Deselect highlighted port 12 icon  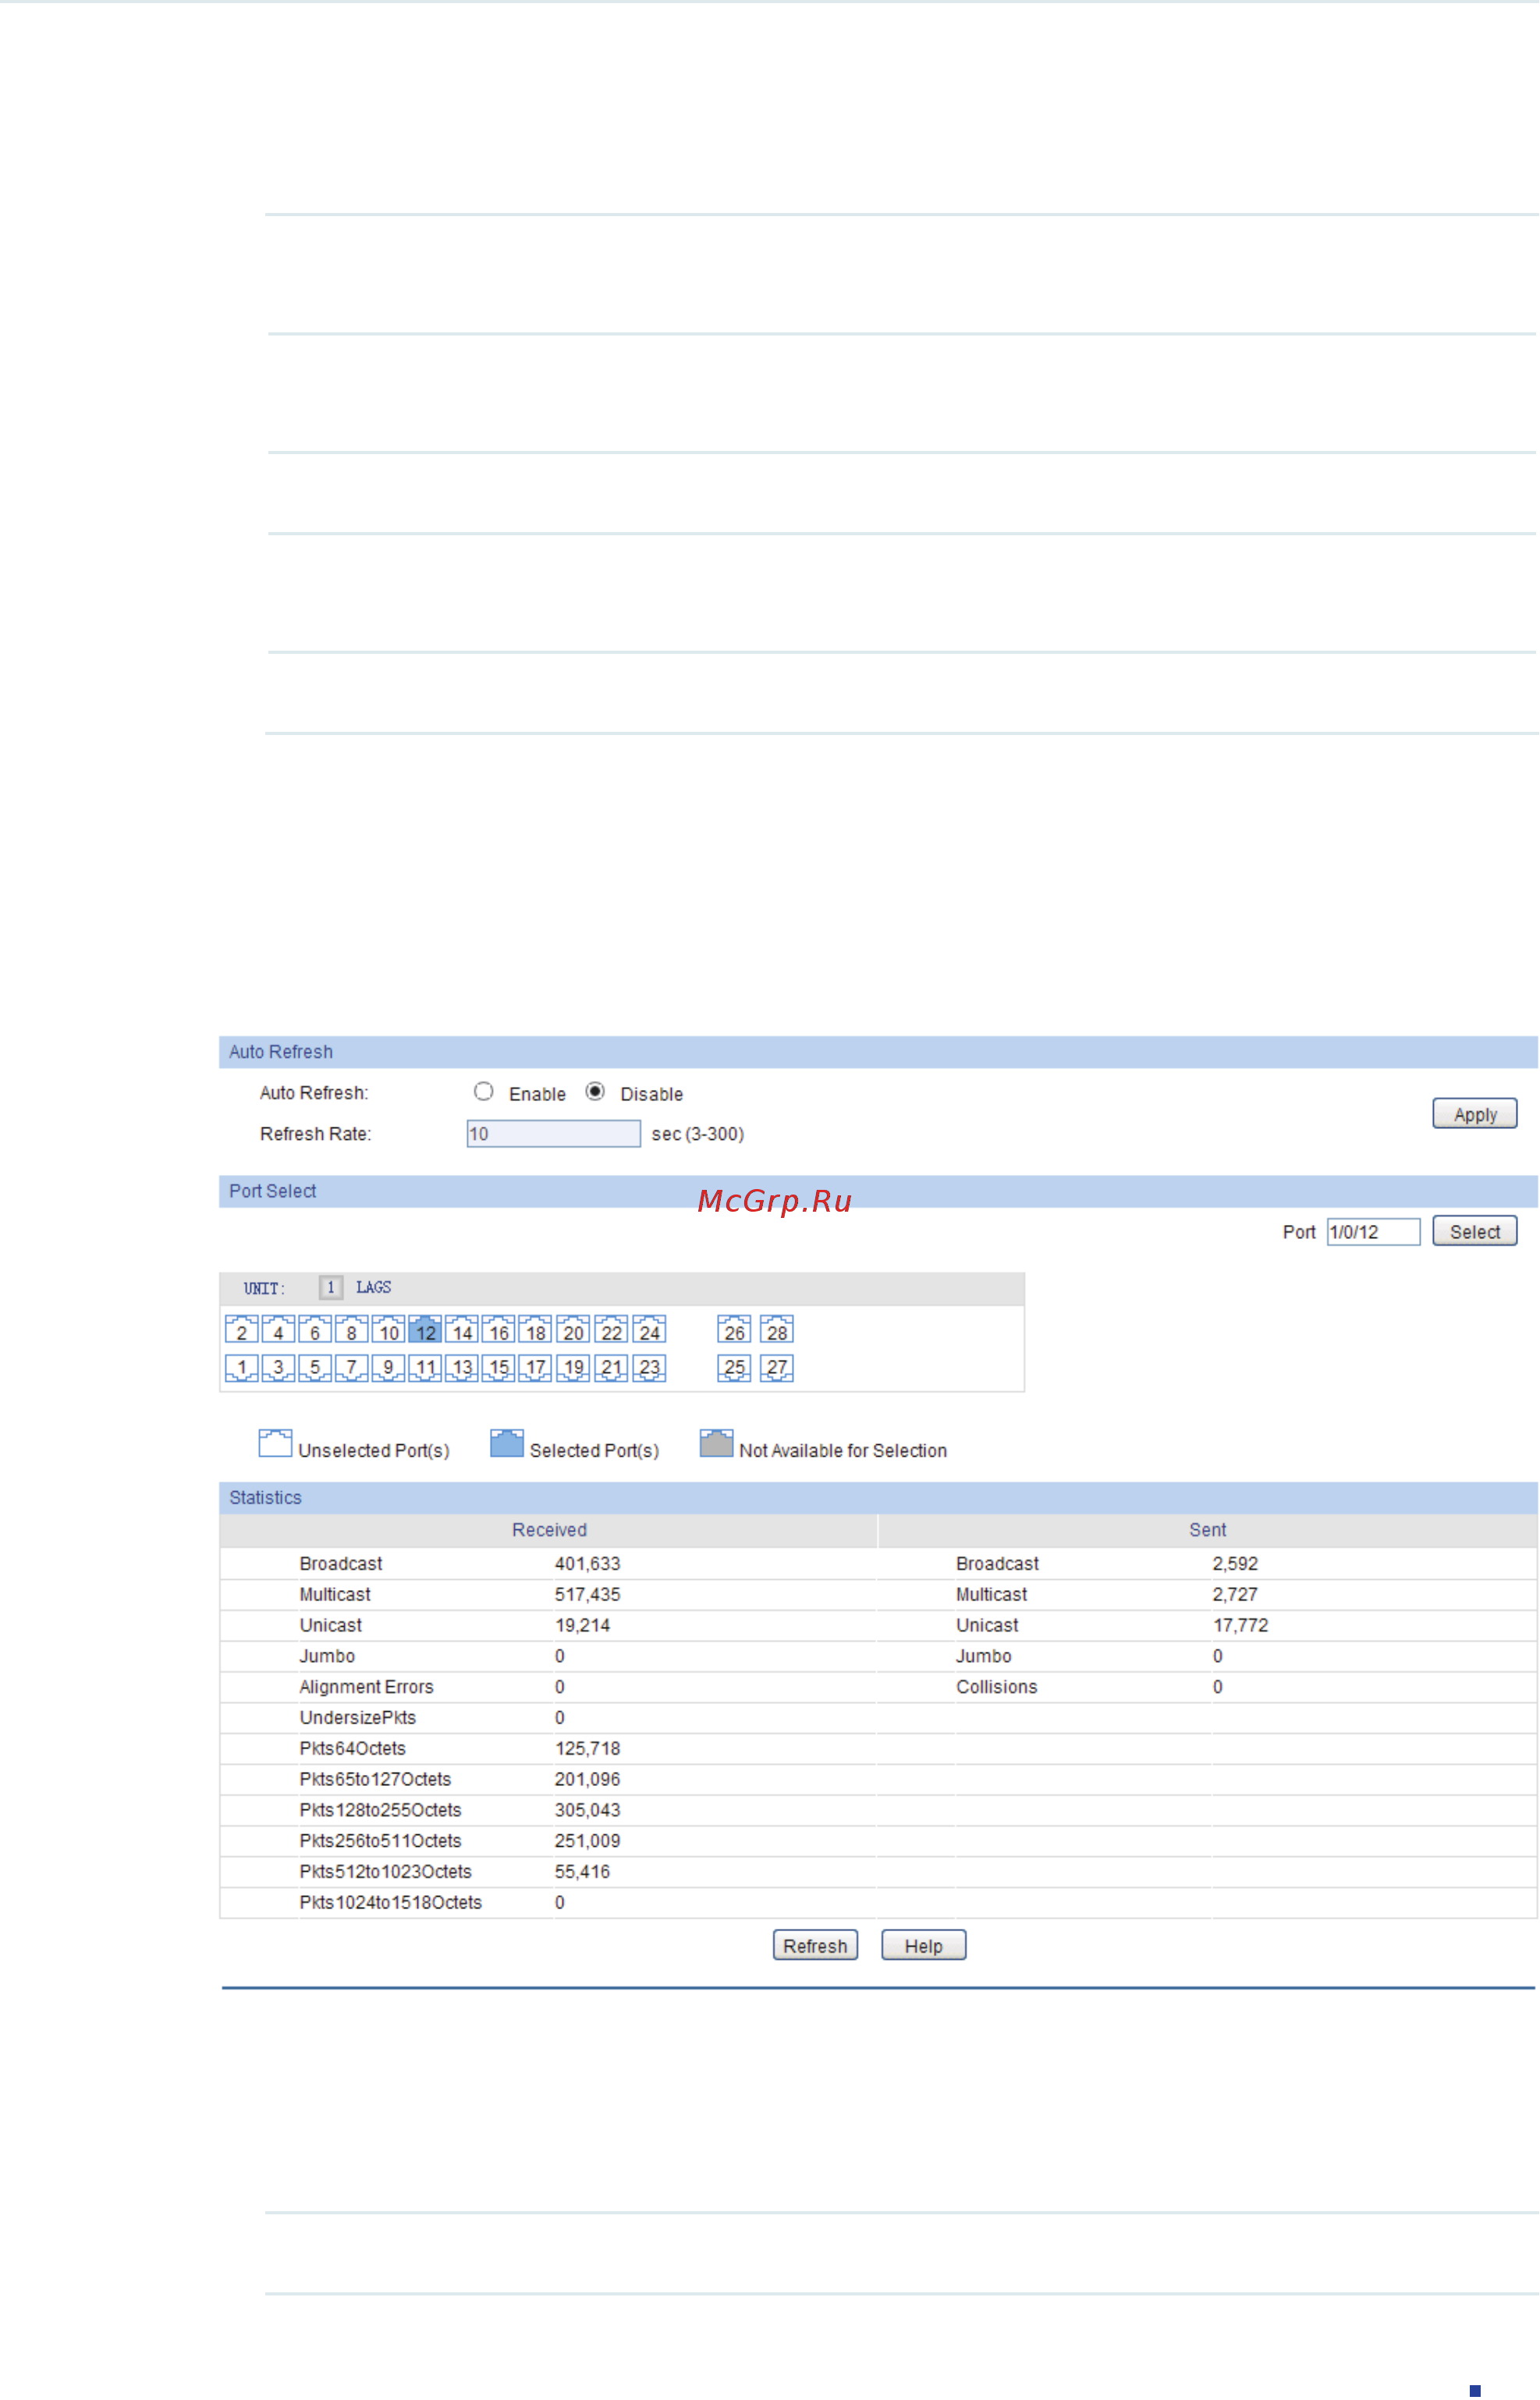click(425, 1330)
